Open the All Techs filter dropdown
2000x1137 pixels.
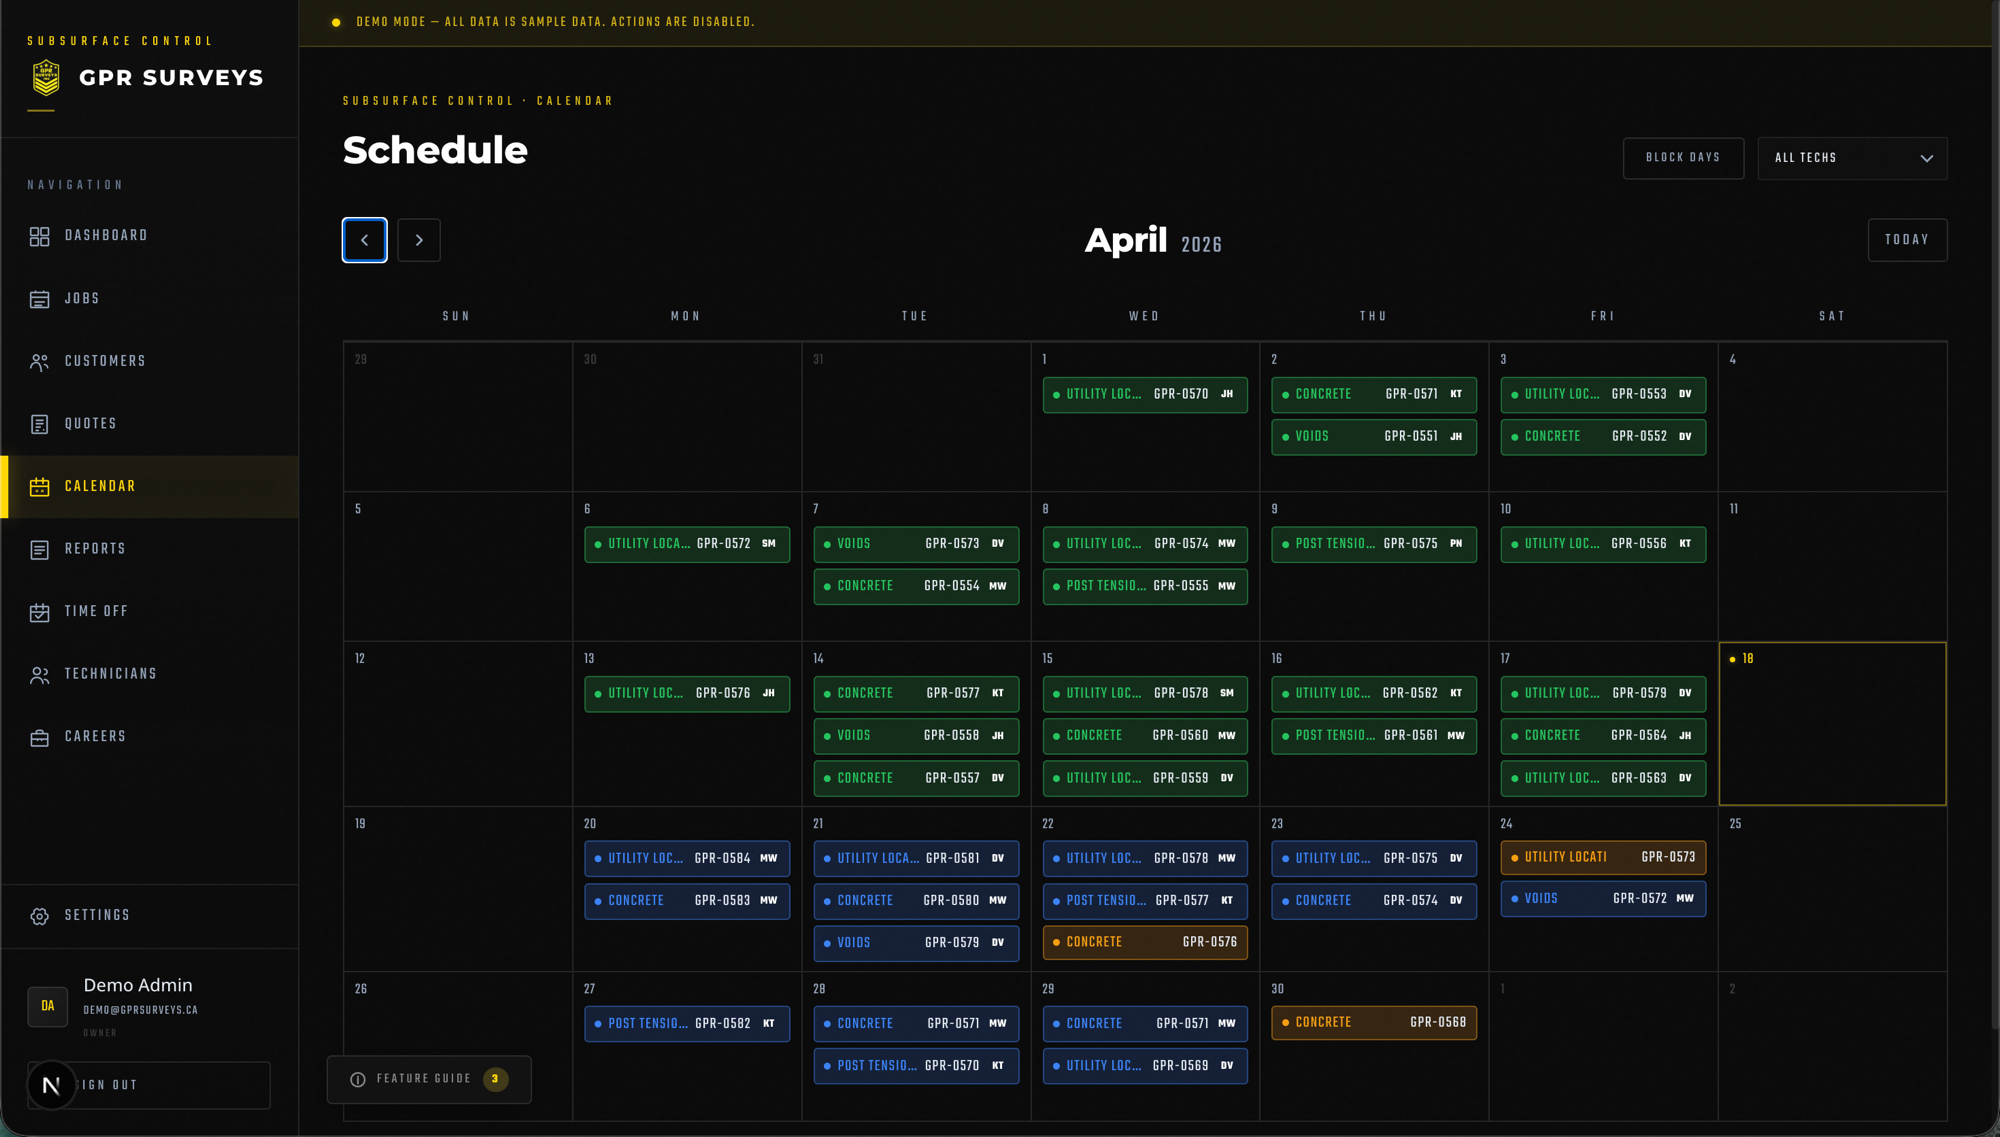[x=1852, y=158]
